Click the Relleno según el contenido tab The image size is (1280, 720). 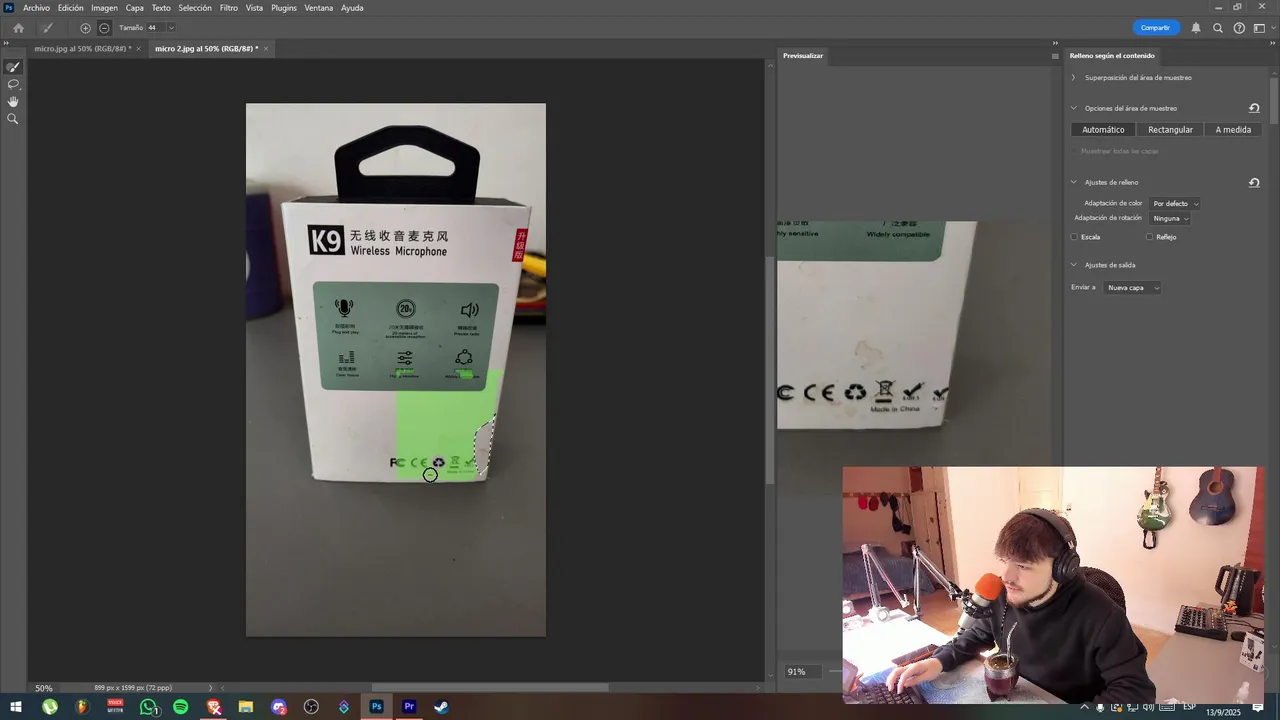1112,56
